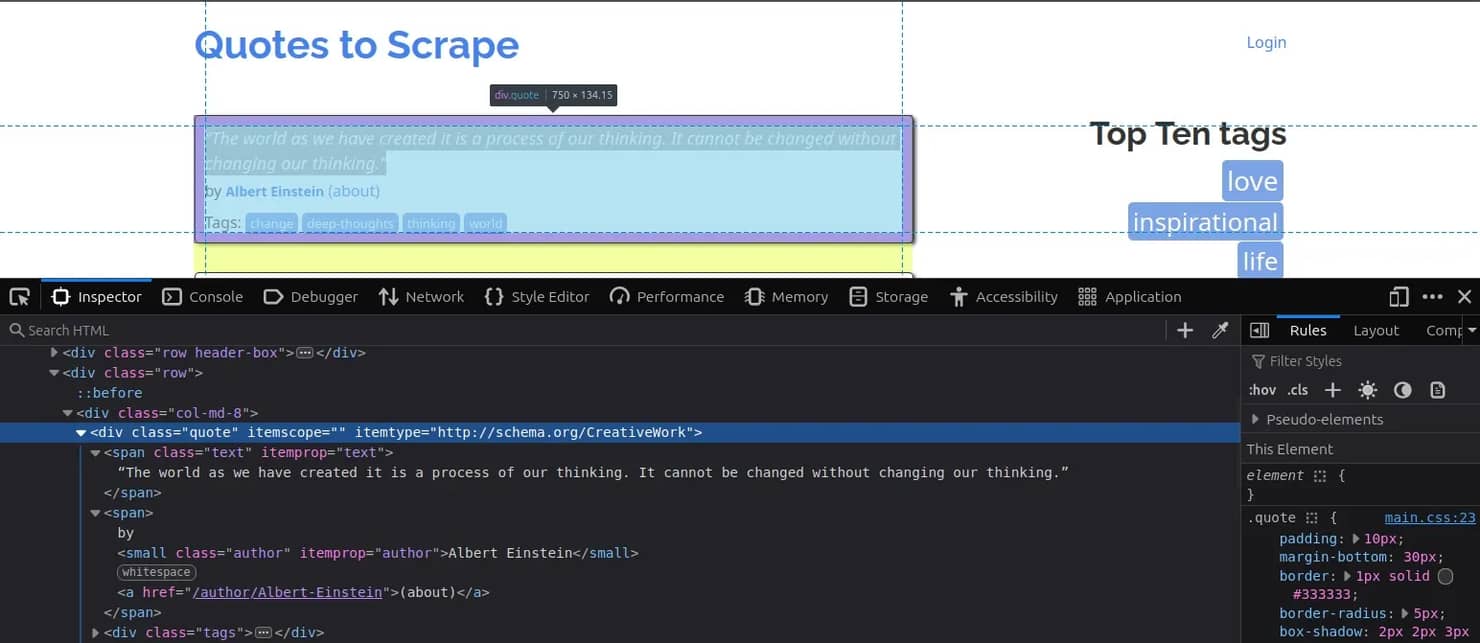Expand the div class tags node
Screen dimensions: 1480x643
[x=96, y=633]
